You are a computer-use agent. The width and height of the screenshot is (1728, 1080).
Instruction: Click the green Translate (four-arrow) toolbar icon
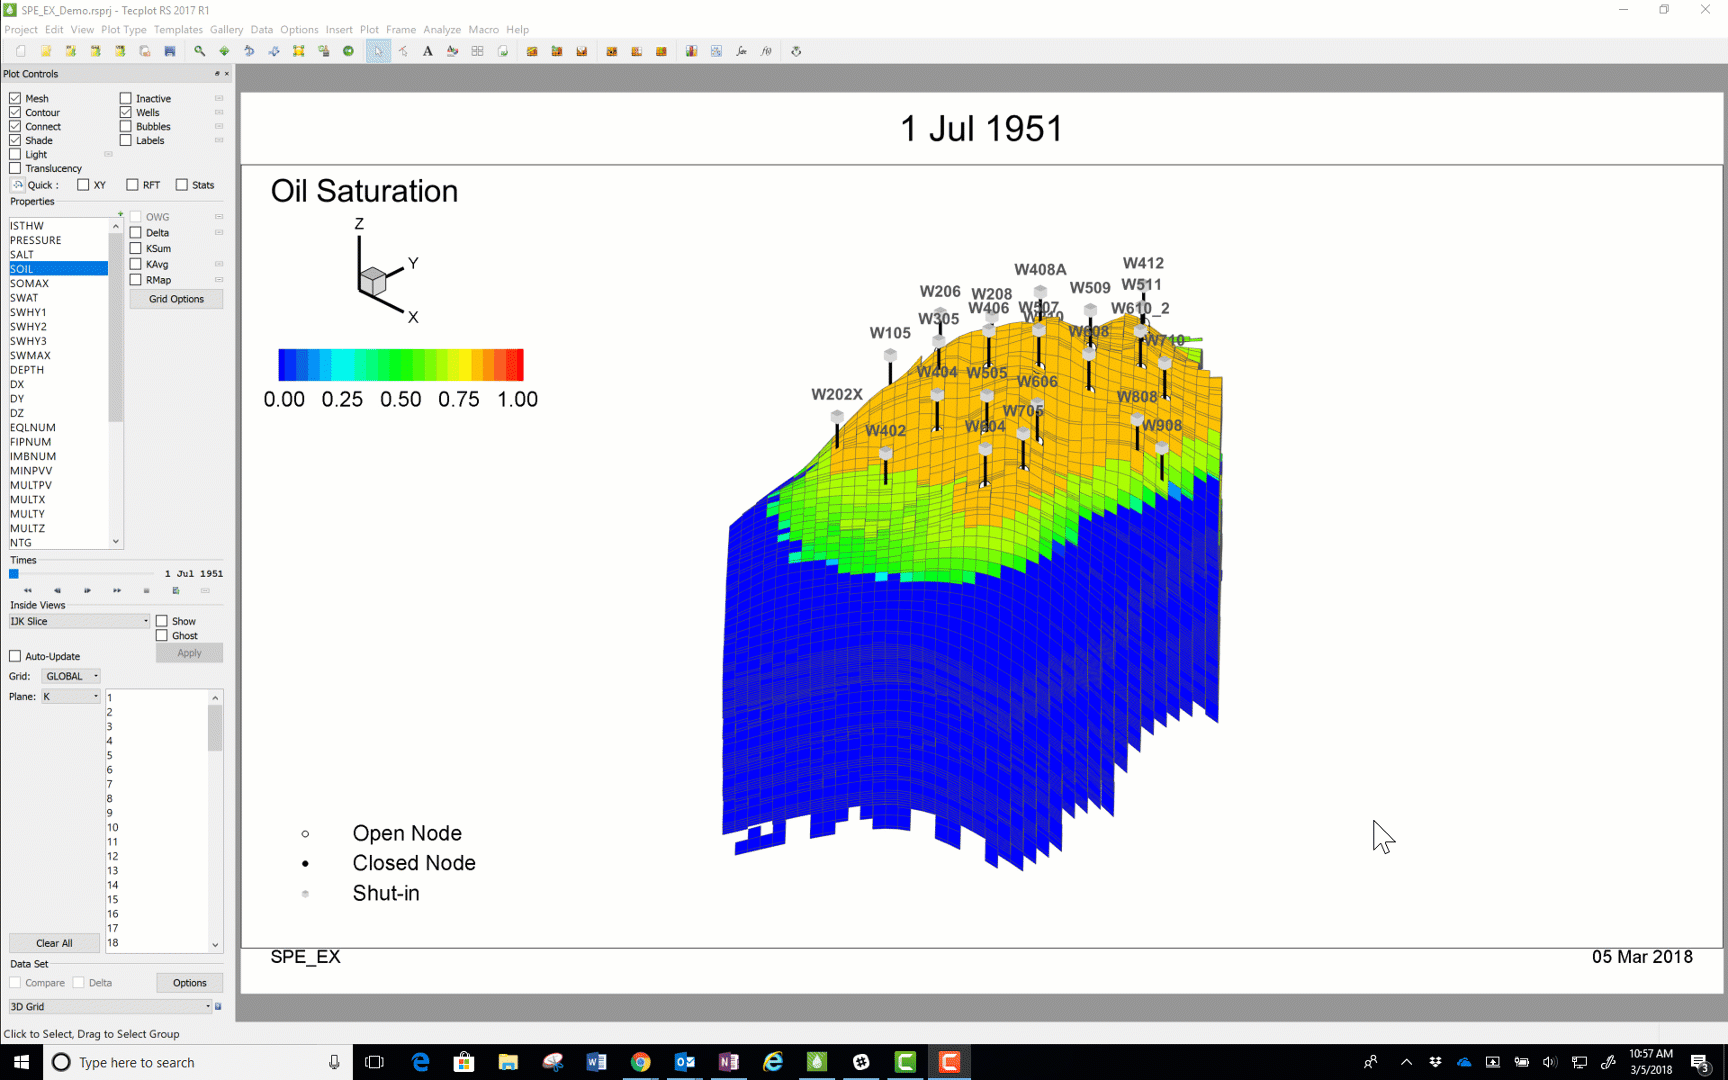pos(224,51)
